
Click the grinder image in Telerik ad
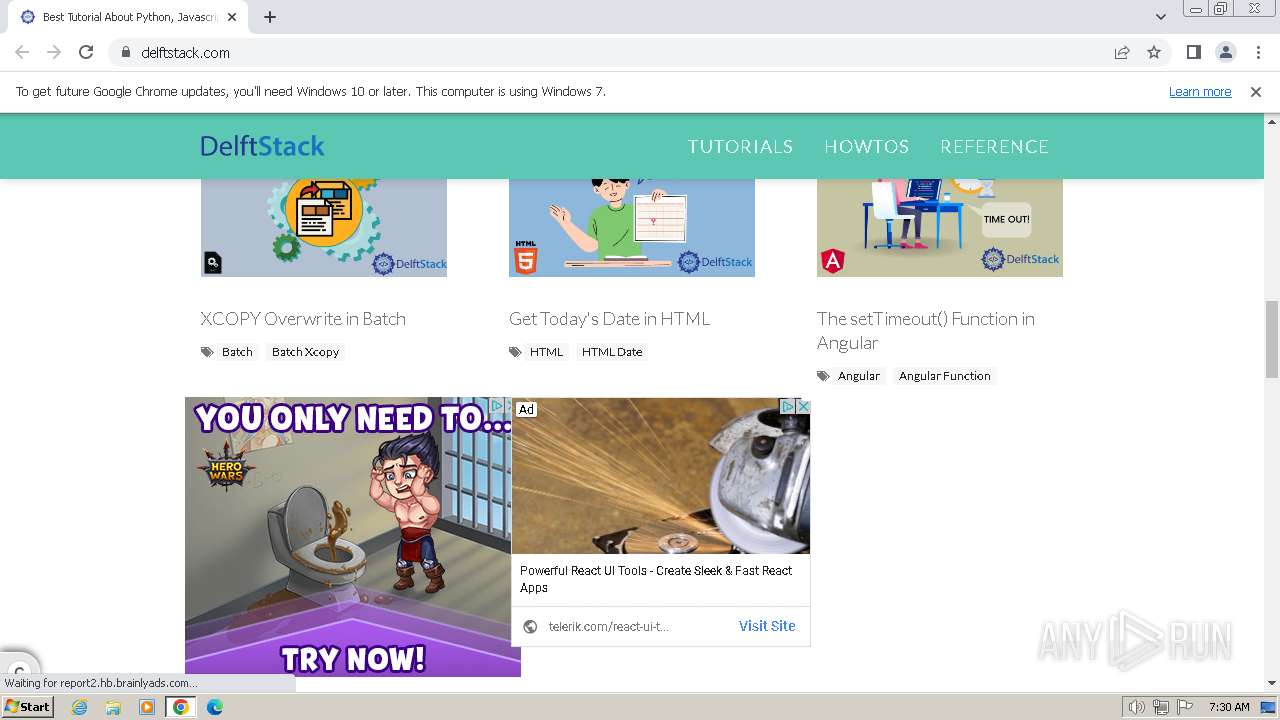coord(661,476)
